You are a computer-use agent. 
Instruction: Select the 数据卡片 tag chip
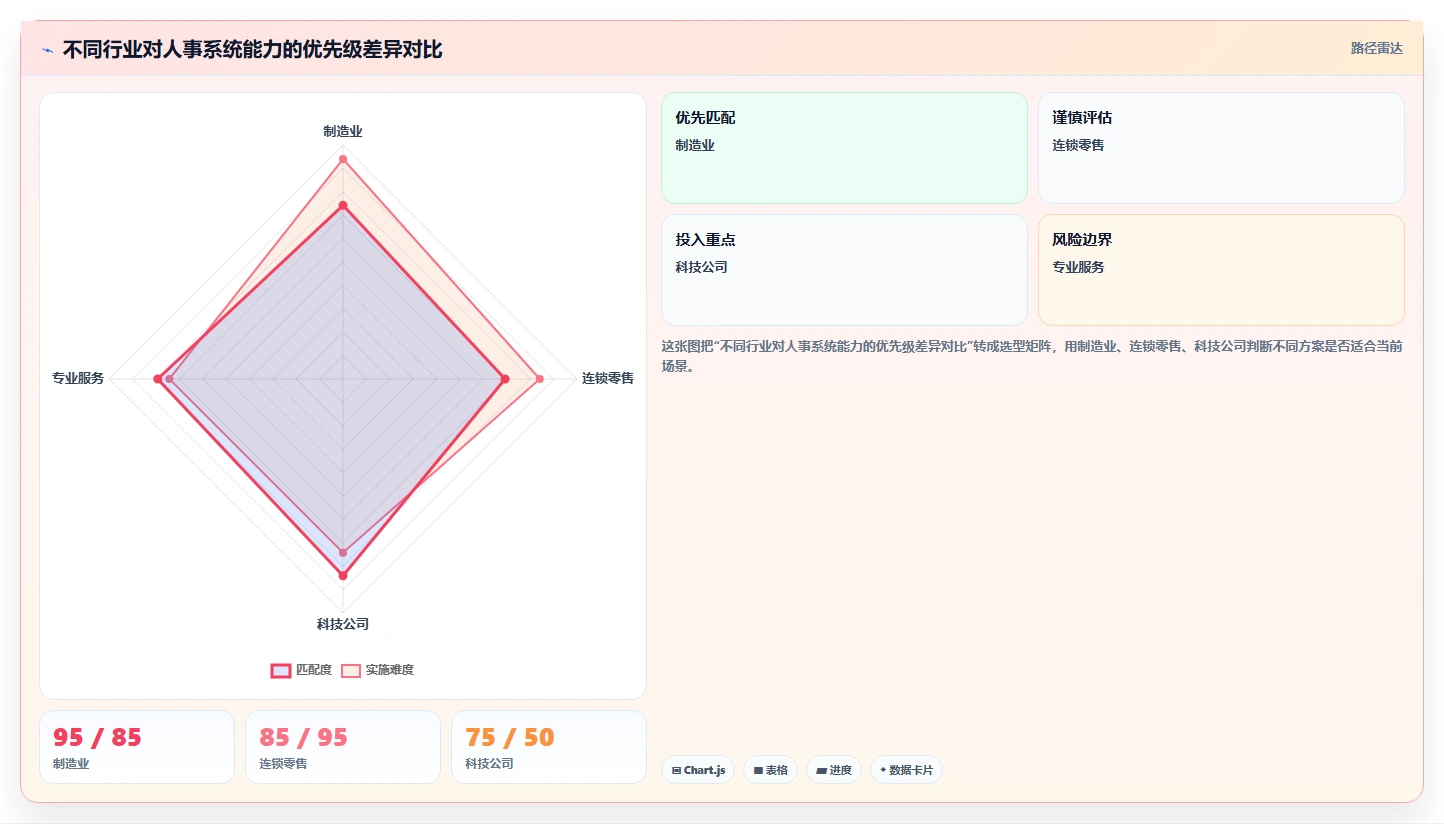[906, 770]
